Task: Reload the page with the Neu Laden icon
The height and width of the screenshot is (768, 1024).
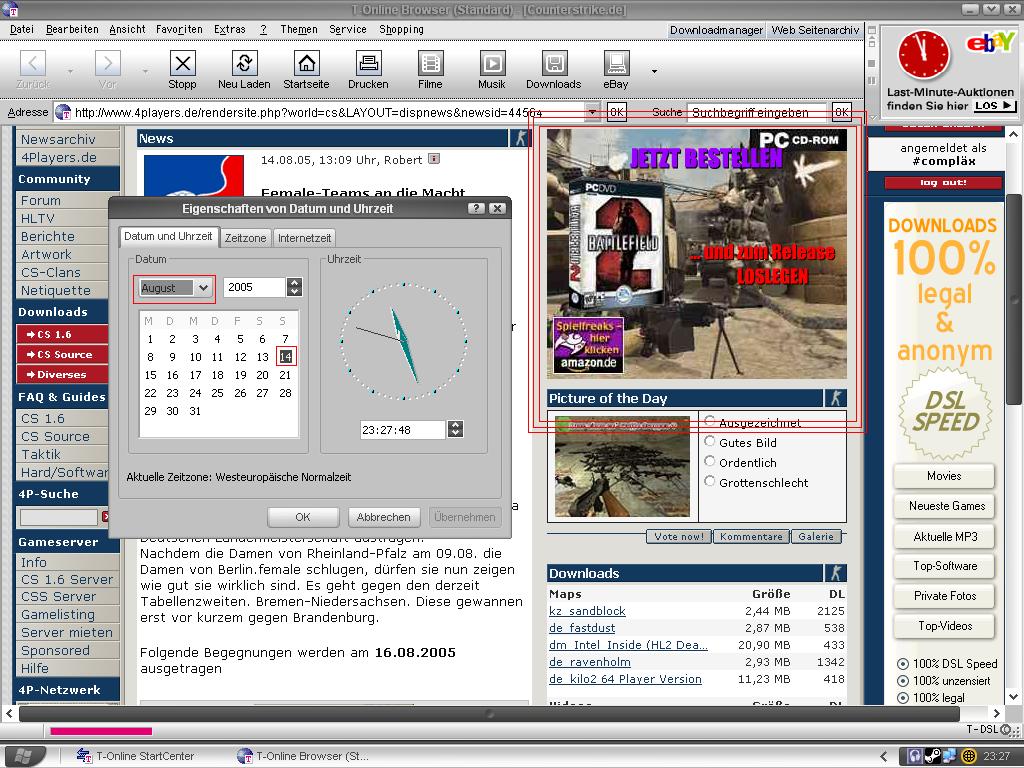Action: click(x=244, y=63)
